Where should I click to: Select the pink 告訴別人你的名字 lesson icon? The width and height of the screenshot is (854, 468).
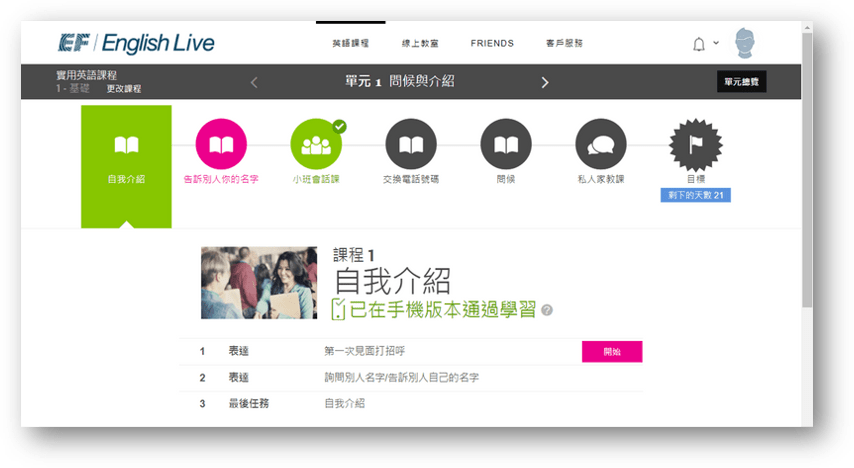[221, 144]
